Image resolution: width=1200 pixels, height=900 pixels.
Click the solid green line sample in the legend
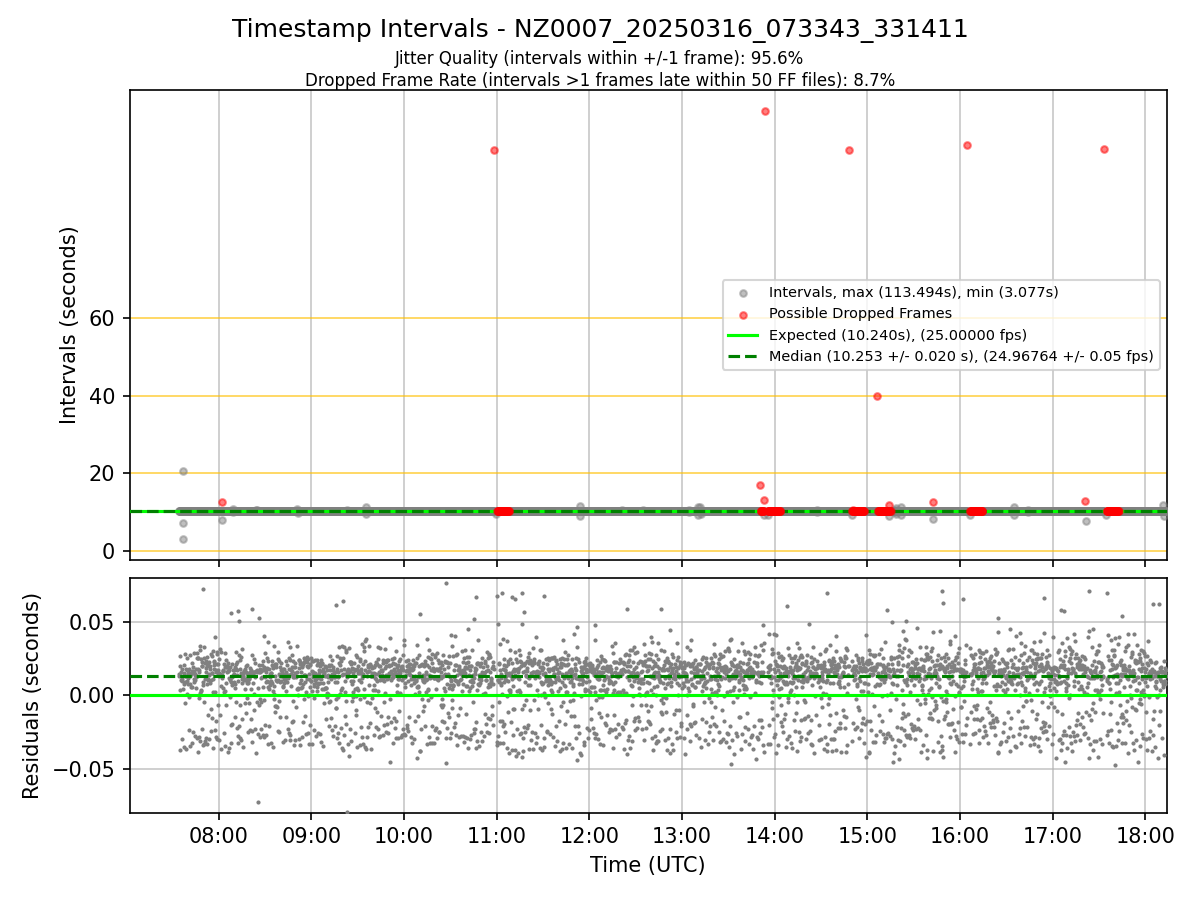743,334
